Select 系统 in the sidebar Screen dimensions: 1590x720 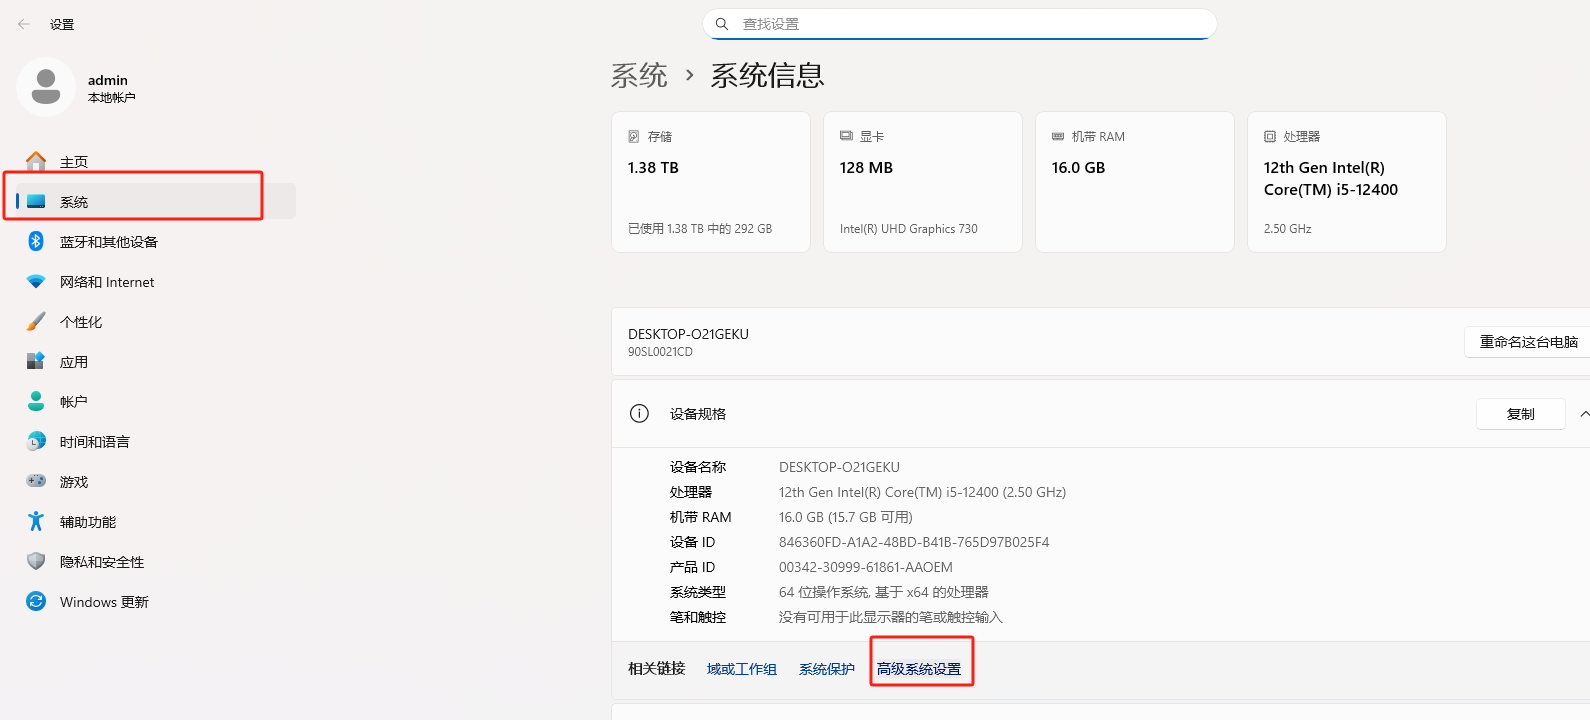[x=156, y=201]
